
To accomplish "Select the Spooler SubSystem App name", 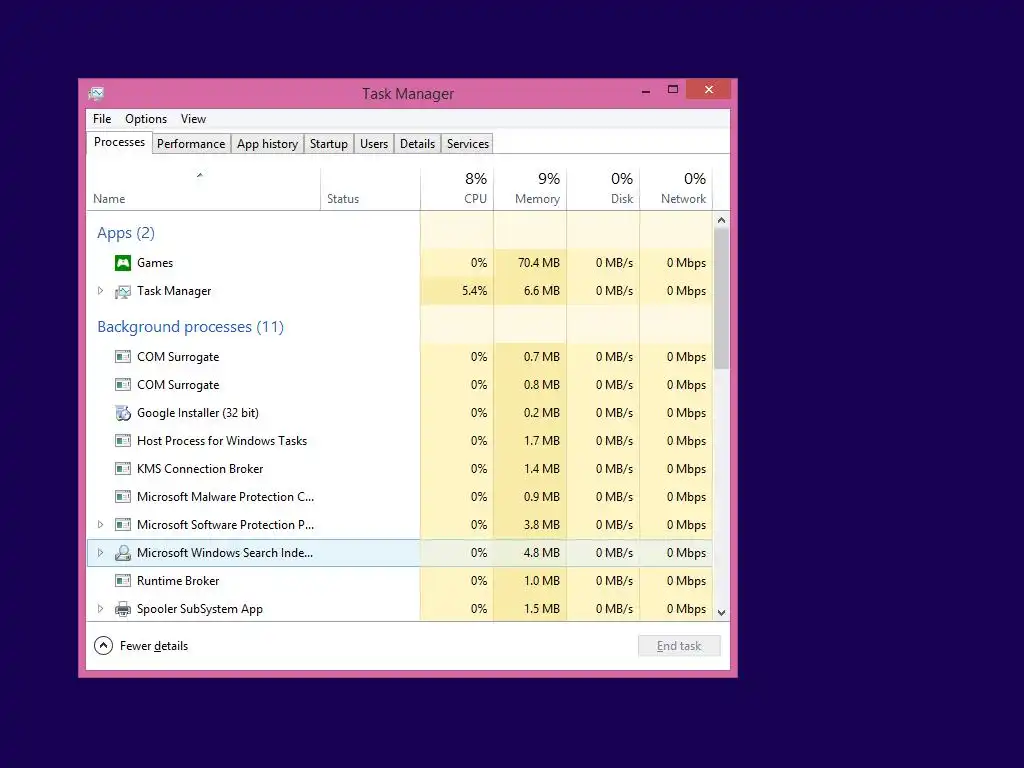I will (x=200, y=609).
